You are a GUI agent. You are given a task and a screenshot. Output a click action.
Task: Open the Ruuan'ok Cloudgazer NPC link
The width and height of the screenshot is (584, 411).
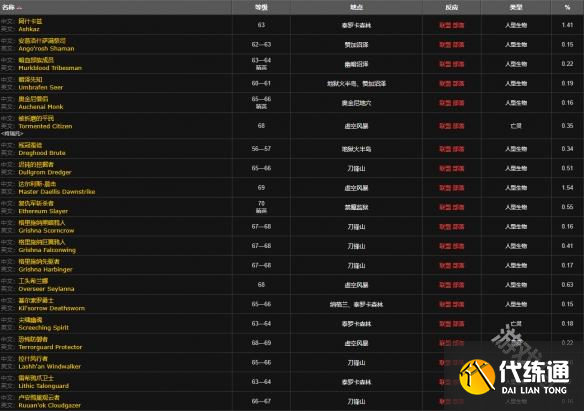[50, 405]
